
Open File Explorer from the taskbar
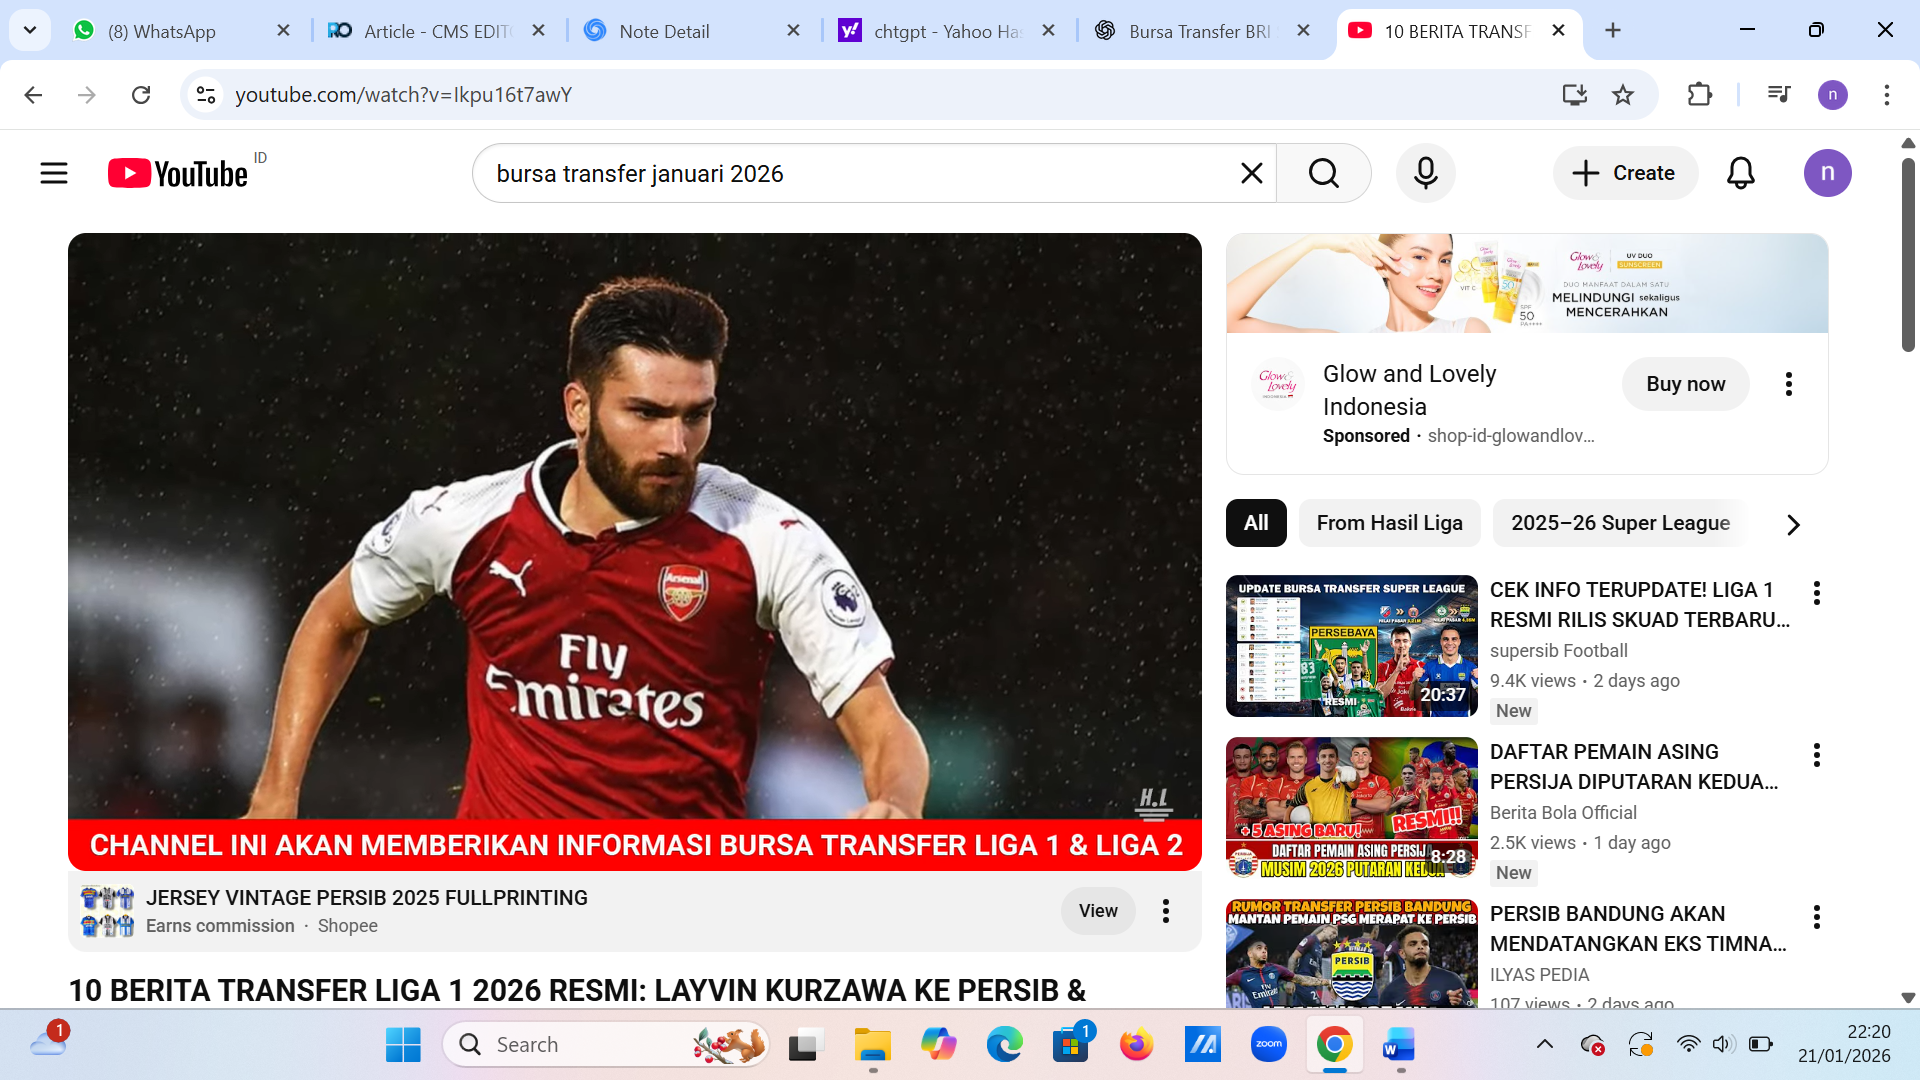[872, 1045]
